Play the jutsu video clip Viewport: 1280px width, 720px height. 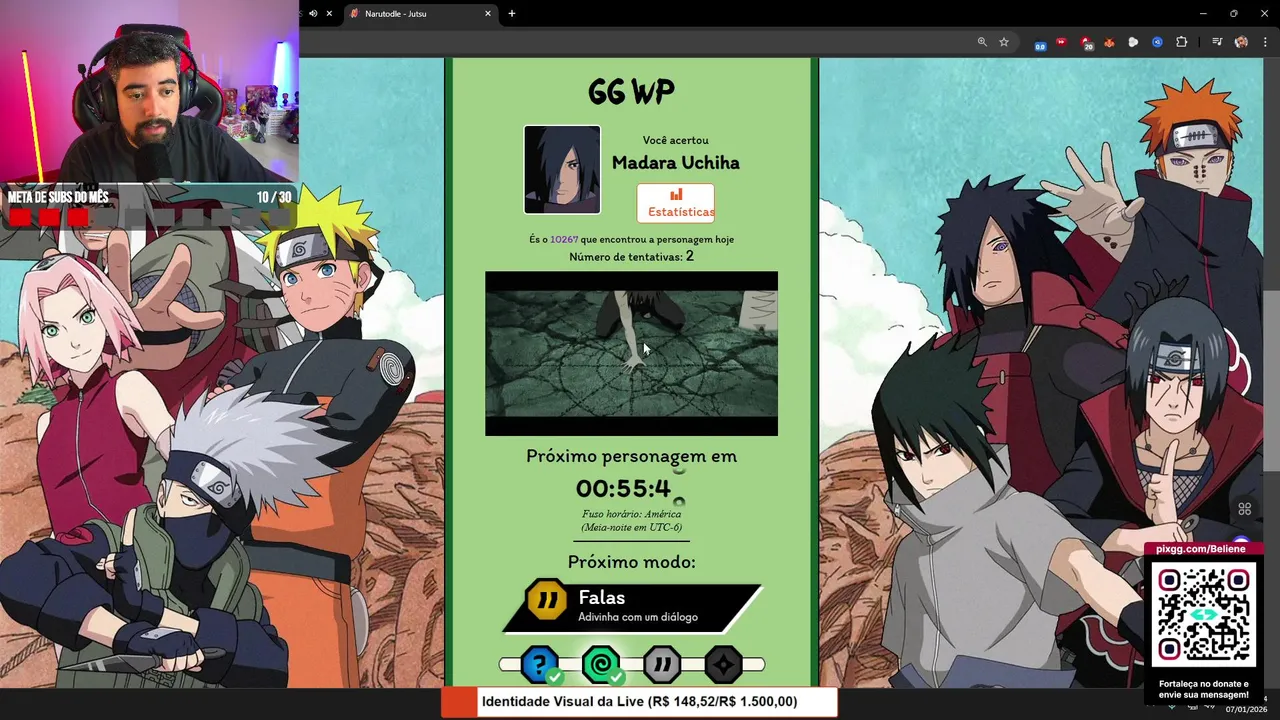[x=631, y=353]
